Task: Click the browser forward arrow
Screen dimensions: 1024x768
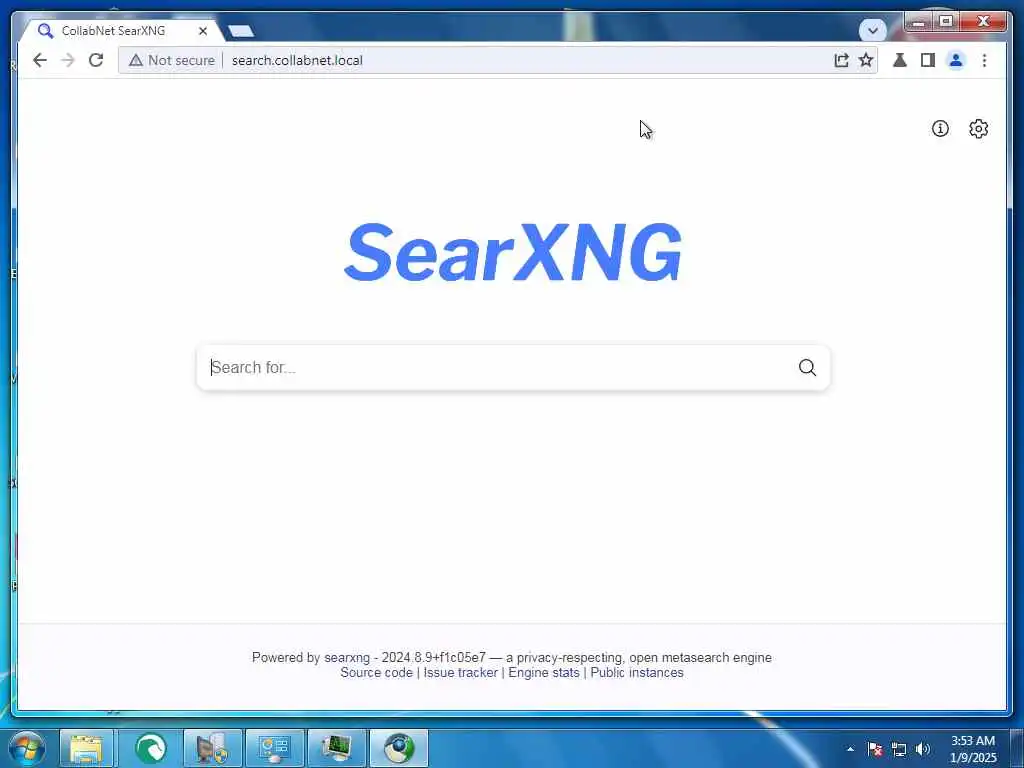Action: click(x=68, y=60)
